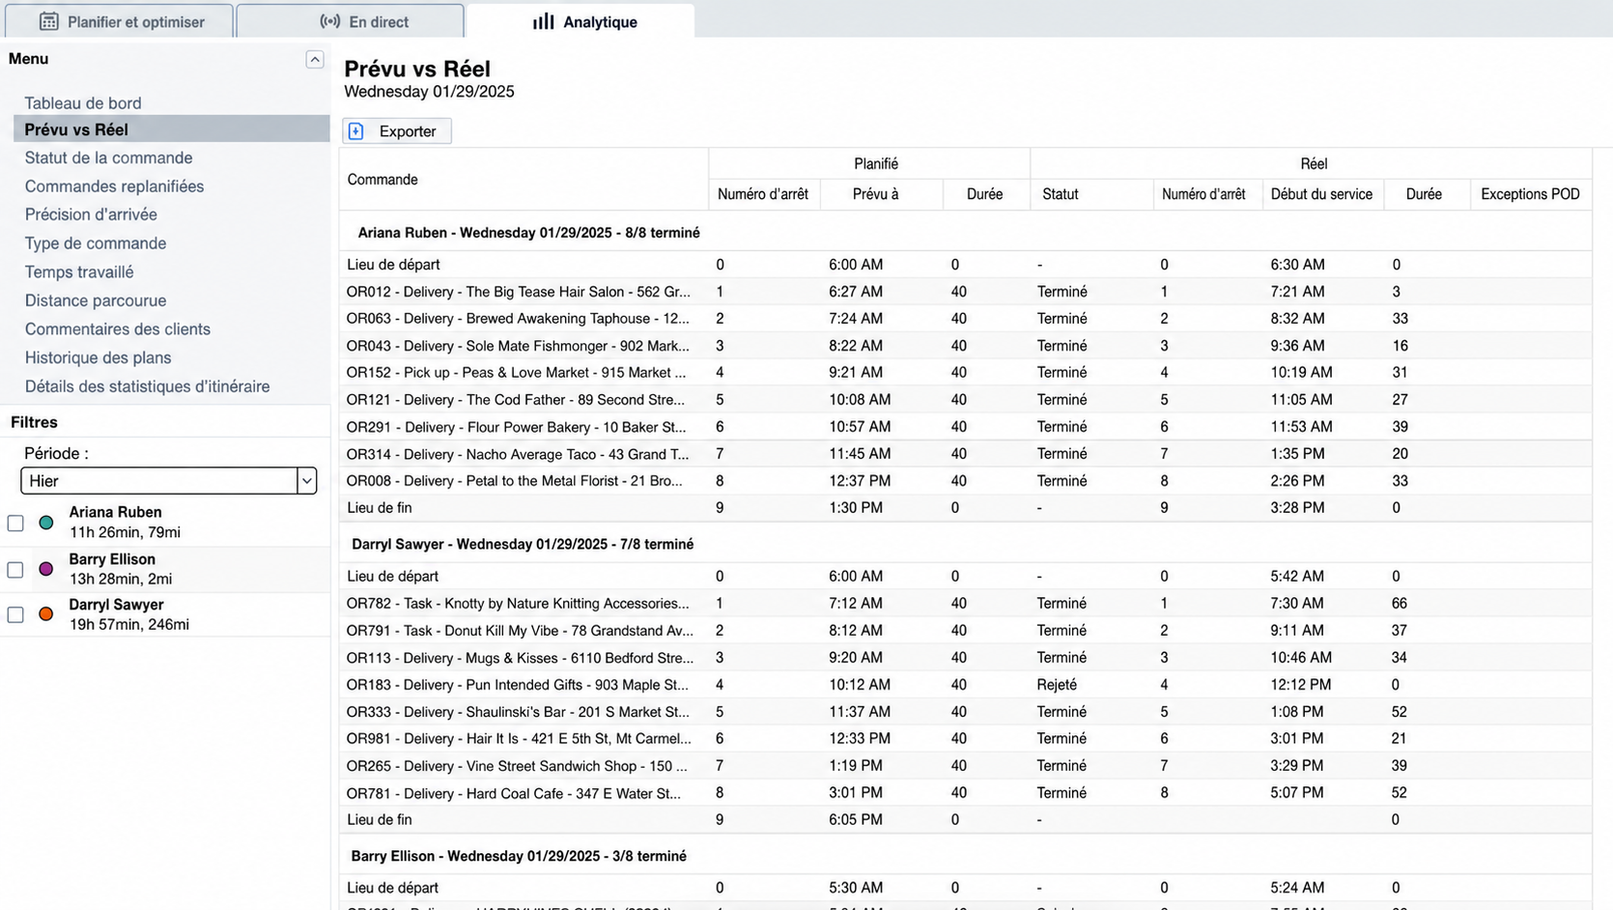The image size is (1613, 910).
Task: Open the Période dropdown arrow
Action: pyautogui.click(x=307, y=481)
